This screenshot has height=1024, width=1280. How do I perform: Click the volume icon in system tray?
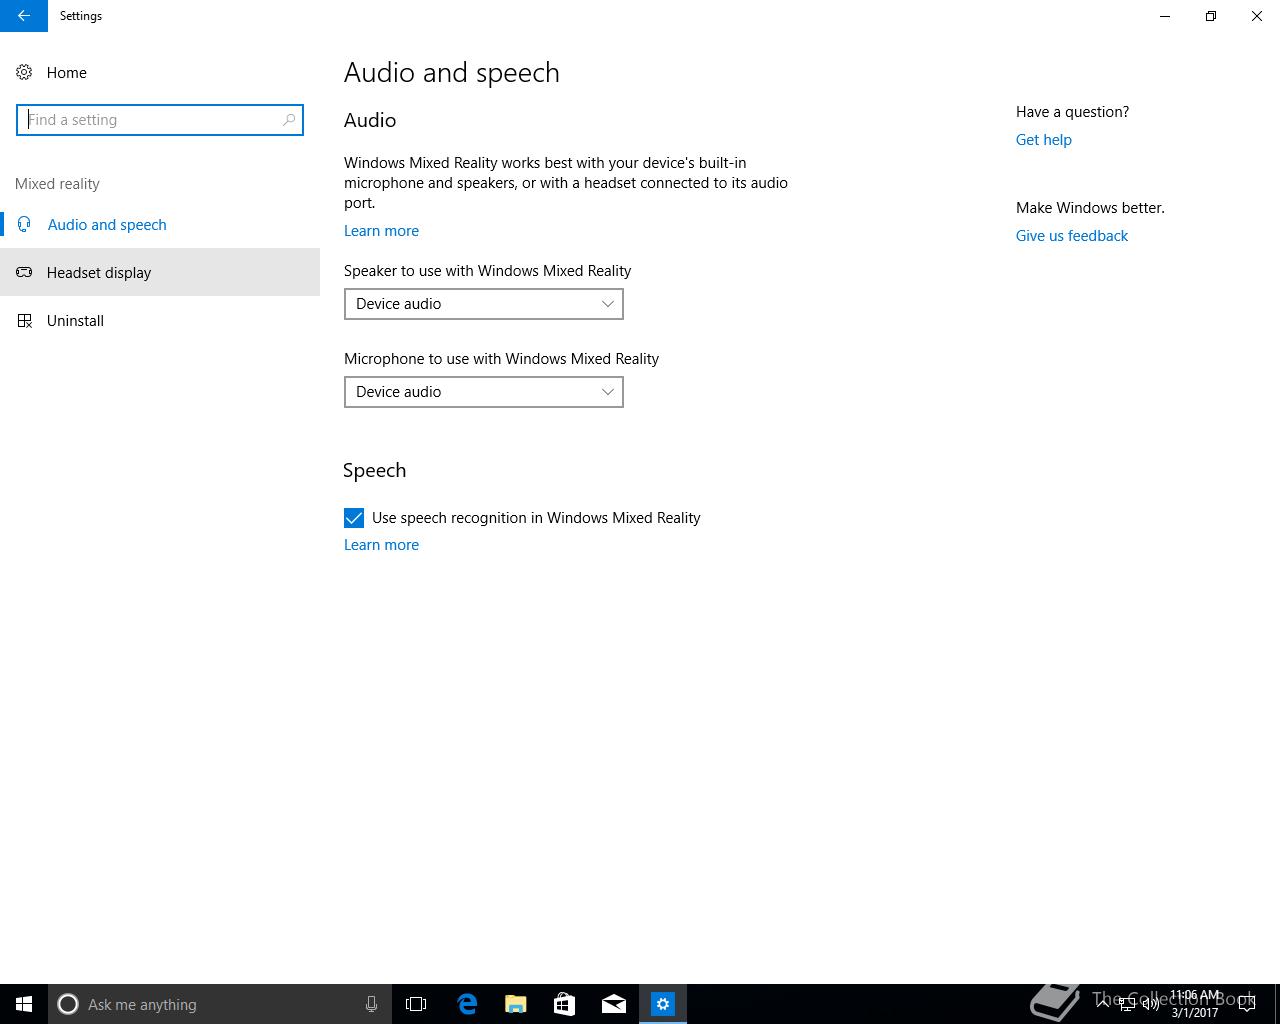point(1150,1004)
